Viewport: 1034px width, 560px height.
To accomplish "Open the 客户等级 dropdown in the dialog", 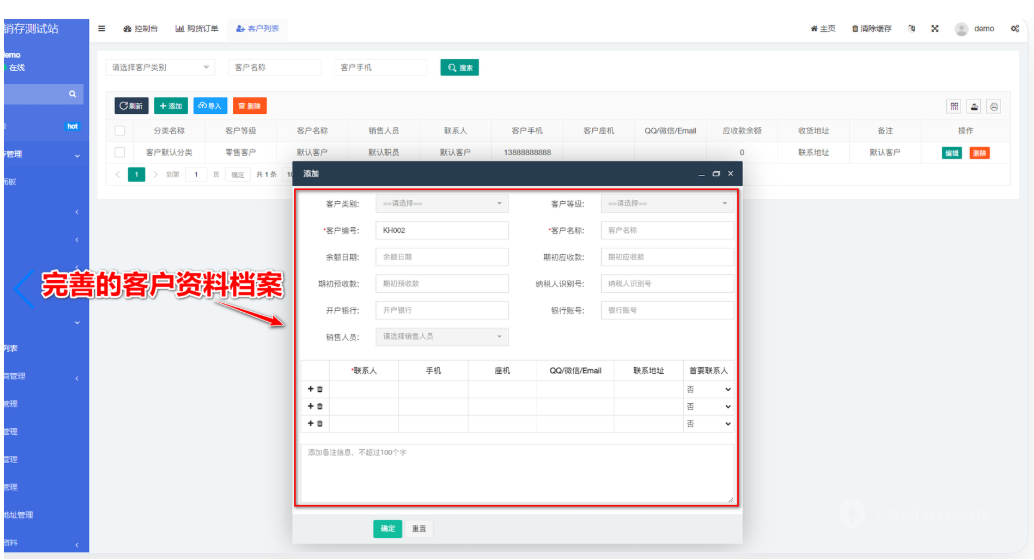I will click(667, 204).
